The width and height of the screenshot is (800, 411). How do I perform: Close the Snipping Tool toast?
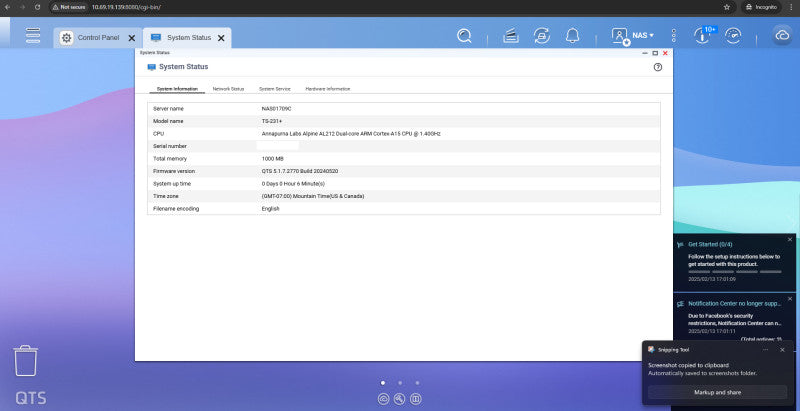[x=782, y=350]
